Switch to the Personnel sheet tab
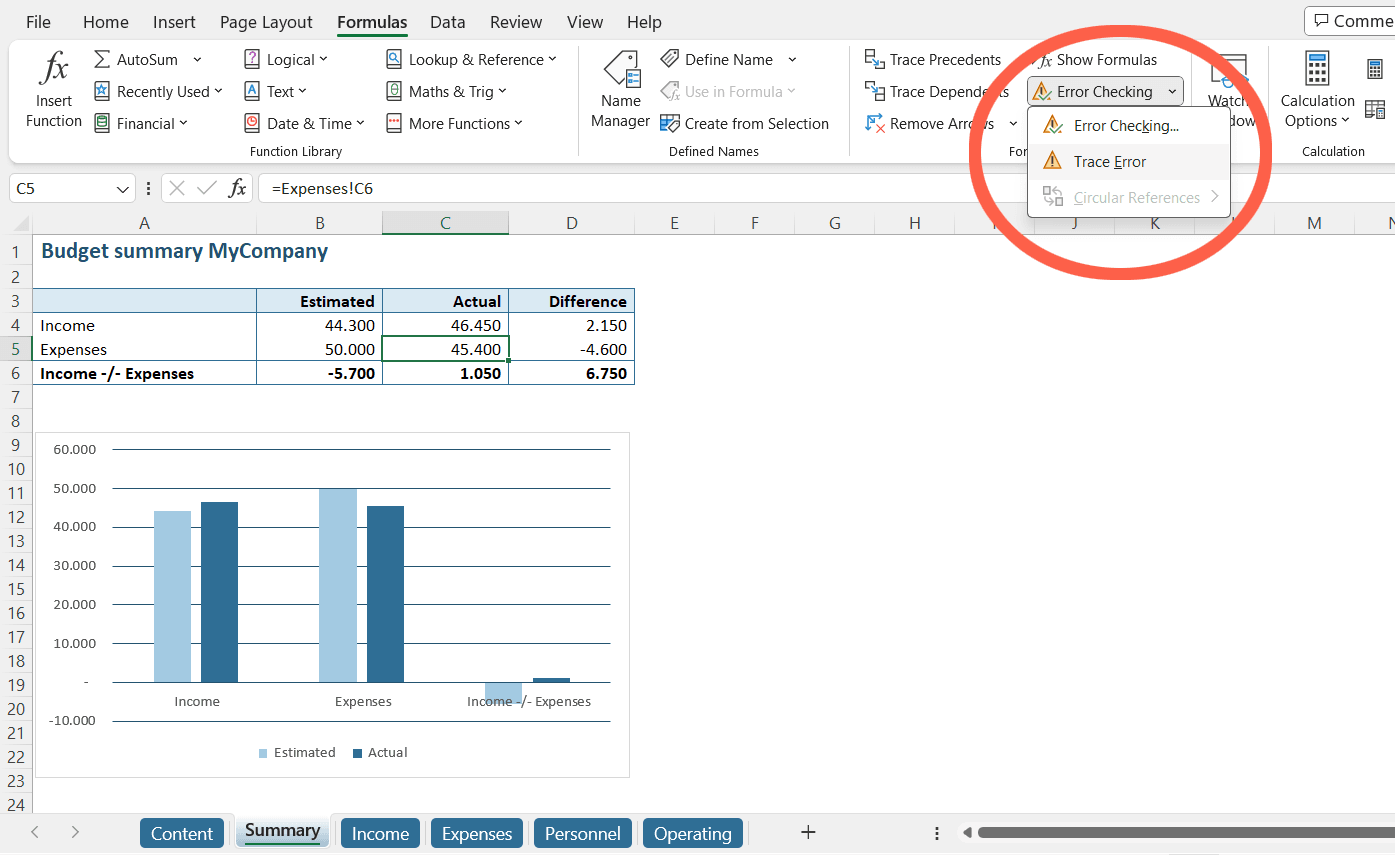Viewport: 1395px width, 855px height. [x=582, y=833]
